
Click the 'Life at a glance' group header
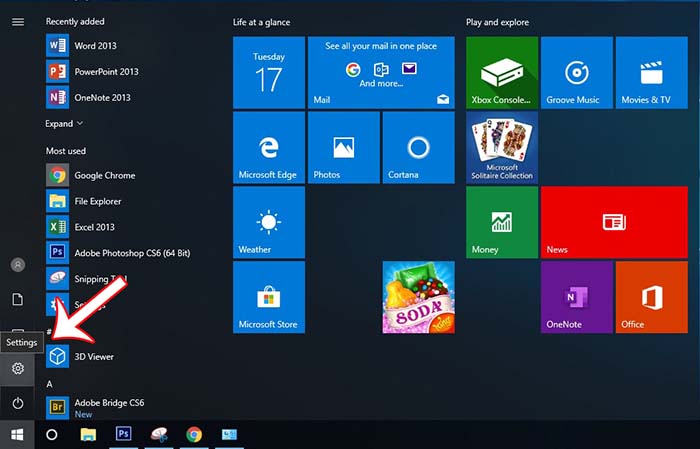tap(261, 22)
